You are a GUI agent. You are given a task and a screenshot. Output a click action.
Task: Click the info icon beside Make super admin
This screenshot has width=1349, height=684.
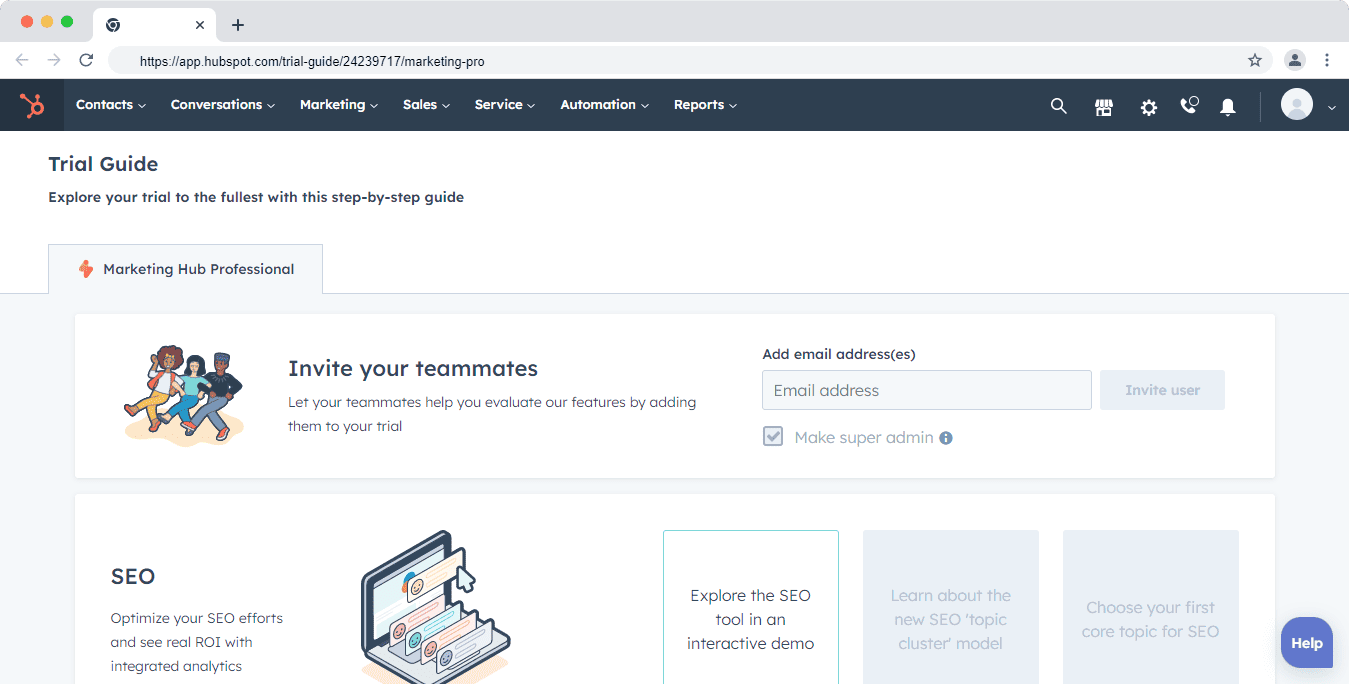tap(946, 438)
